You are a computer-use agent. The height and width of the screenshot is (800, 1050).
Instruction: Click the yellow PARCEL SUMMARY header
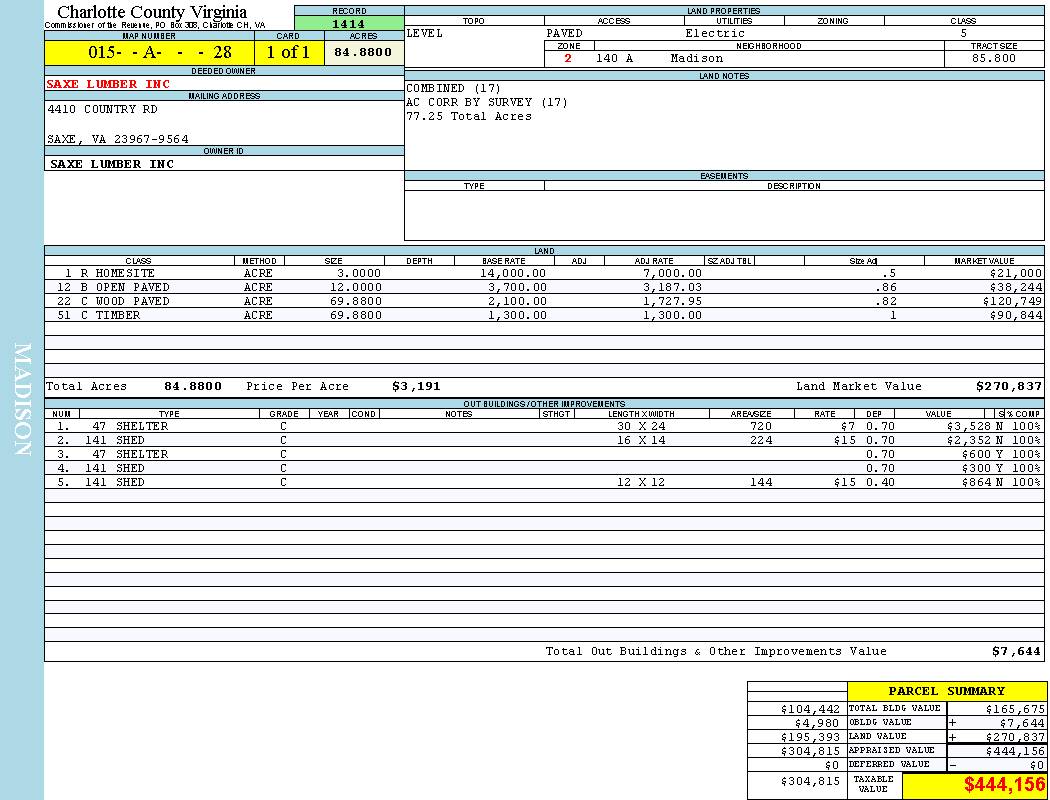(946, 691)
